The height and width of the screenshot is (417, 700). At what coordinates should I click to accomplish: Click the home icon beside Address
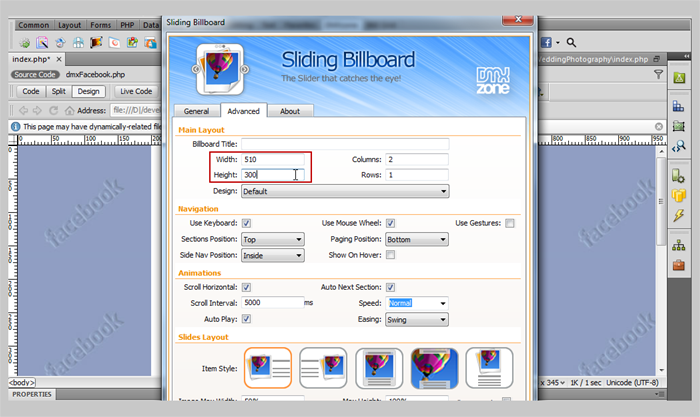[x=69, y=110]
